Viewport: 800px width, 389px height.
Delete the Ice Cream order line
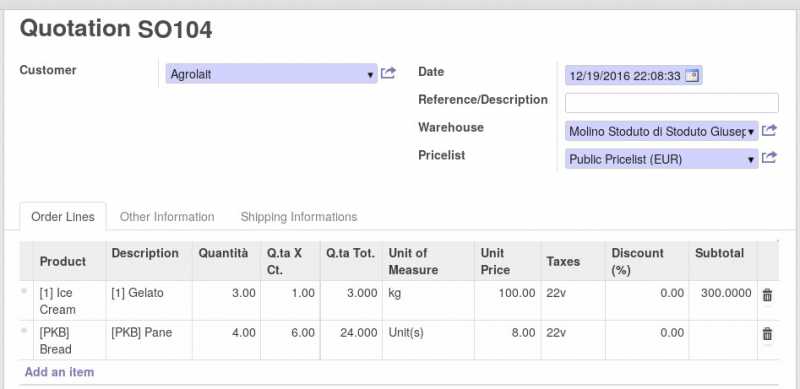[767, 295]
